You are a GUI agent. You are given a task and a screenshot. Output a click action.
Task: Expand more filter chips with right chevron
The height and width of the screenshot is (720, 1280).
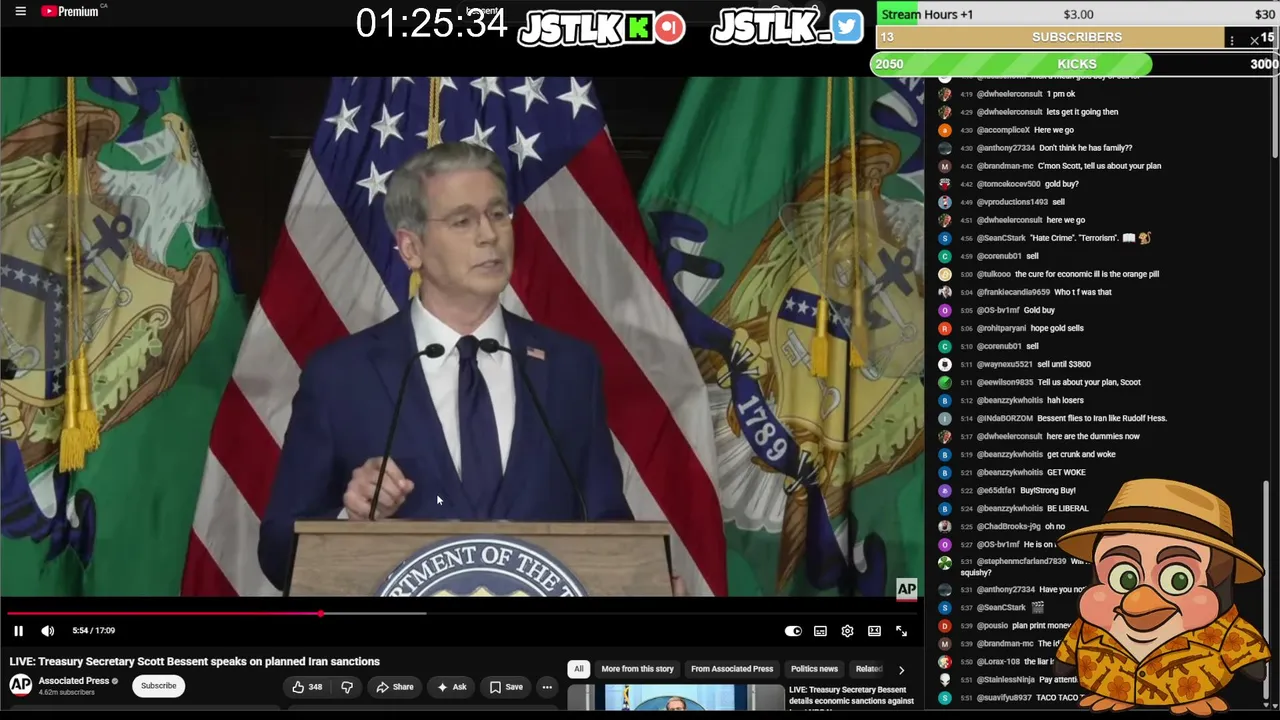pyautogui.click(x=901, y=670)
